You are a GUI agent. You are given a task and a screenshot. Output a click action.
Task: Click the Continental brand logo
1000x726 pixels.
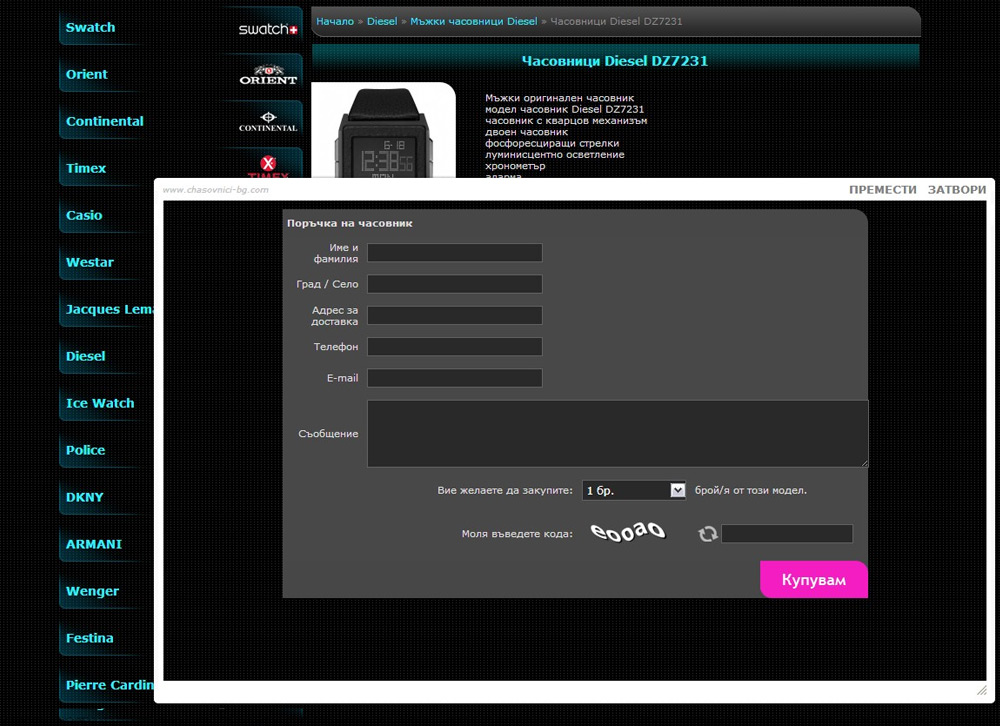click(x=268, y=122)
